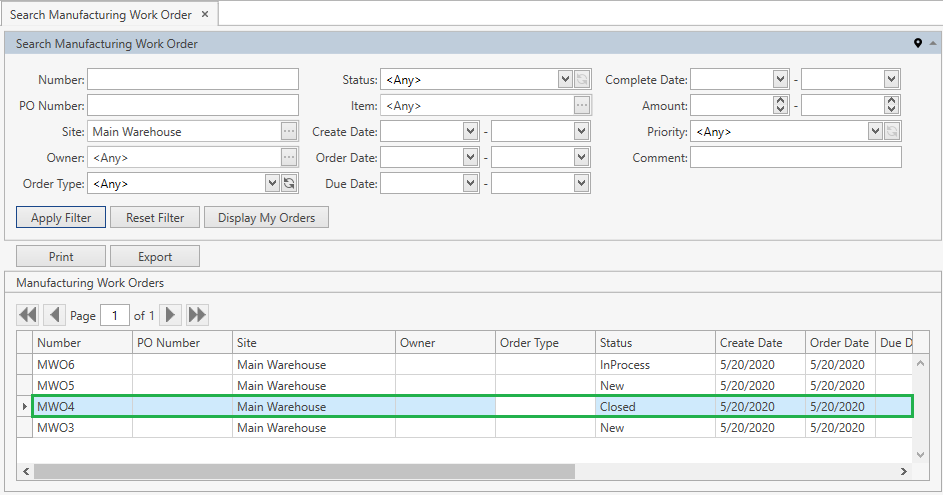Export the work orders list
The width and height of the screenshot is (943, 495).
(x=155, y=257)
